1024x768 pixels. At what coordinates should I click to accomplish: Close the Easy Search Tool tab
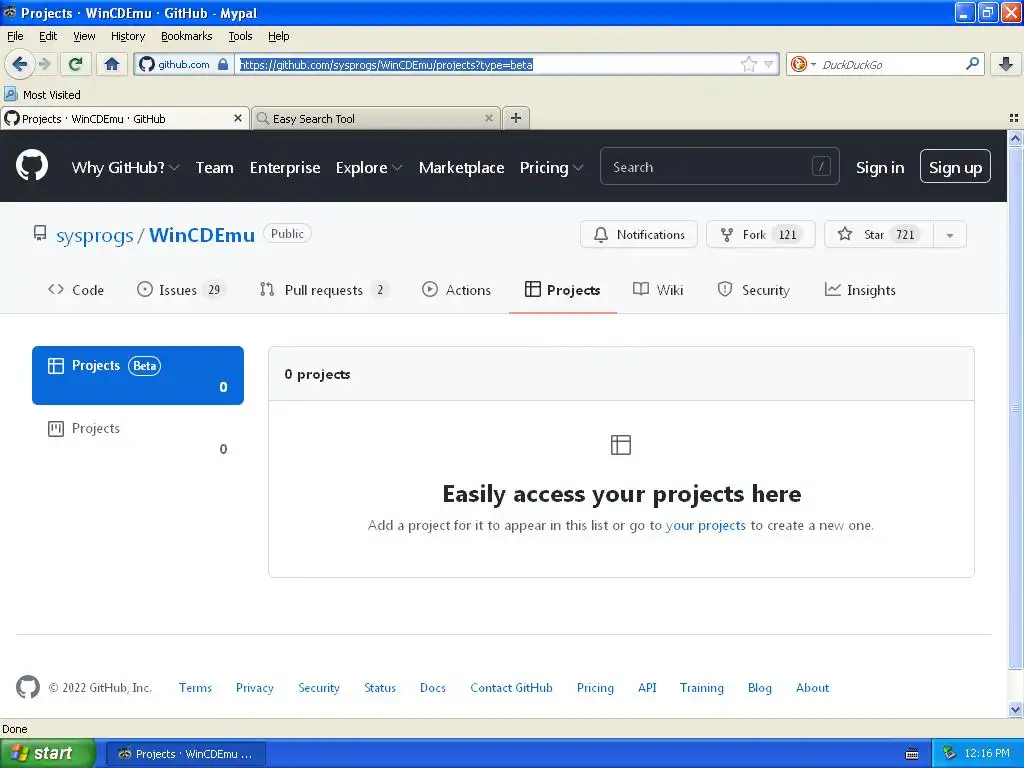(x=488, y=118)
